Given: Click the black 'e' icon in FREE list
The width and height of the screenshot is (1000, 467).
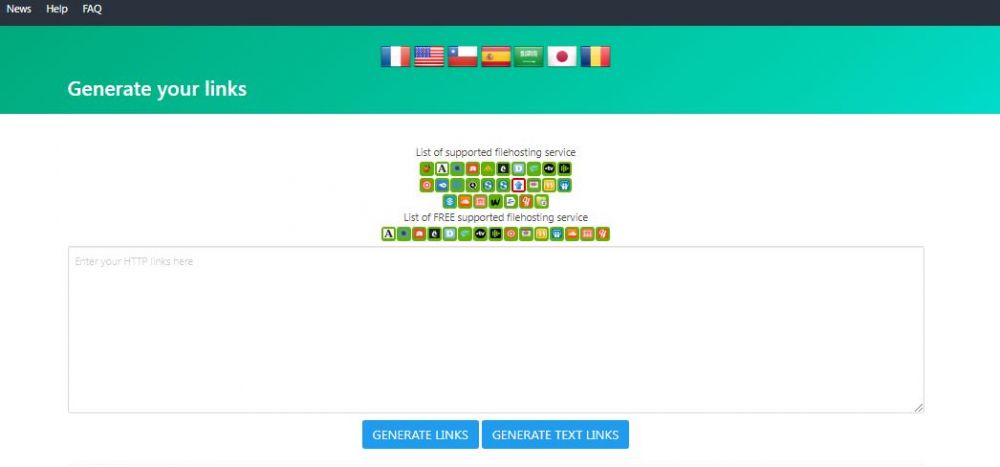Looking at the screenshot, I should click(434, 234).
